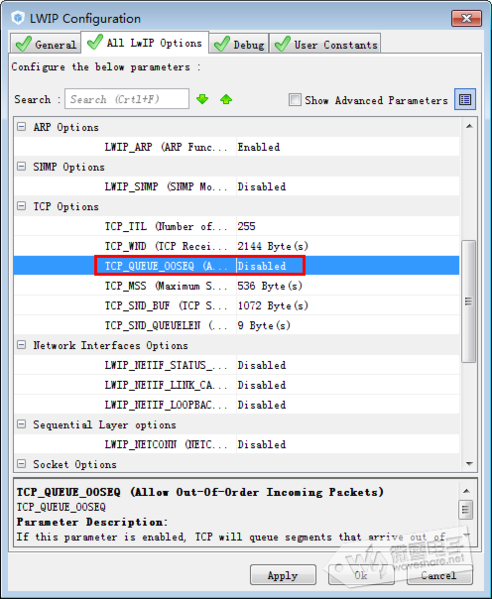Collapse Sequential Layer options group

tap(22, 424)
